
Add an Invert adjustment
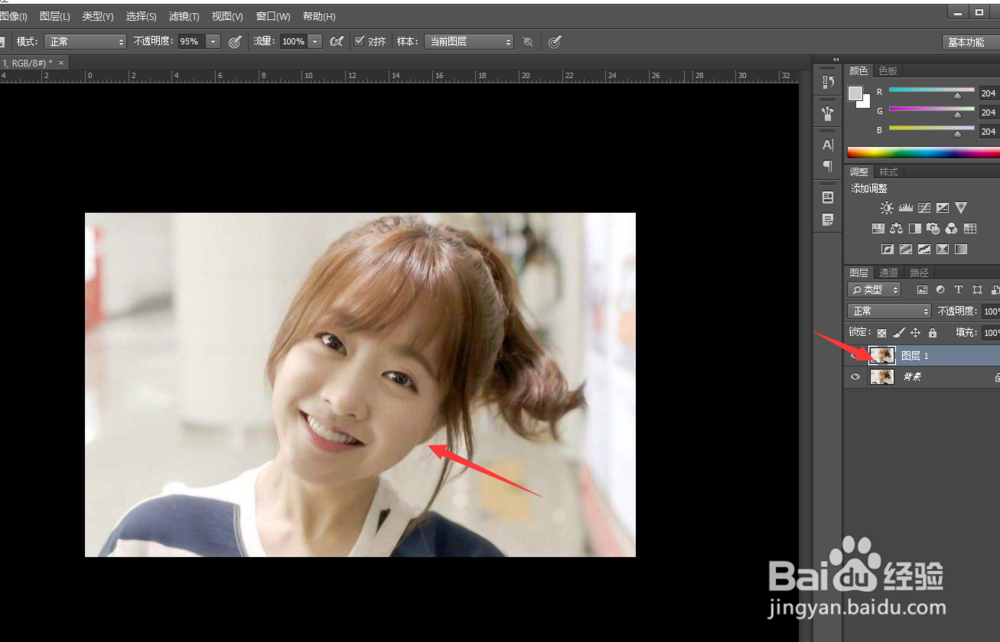pyautogui.click(x=887, y=249)
